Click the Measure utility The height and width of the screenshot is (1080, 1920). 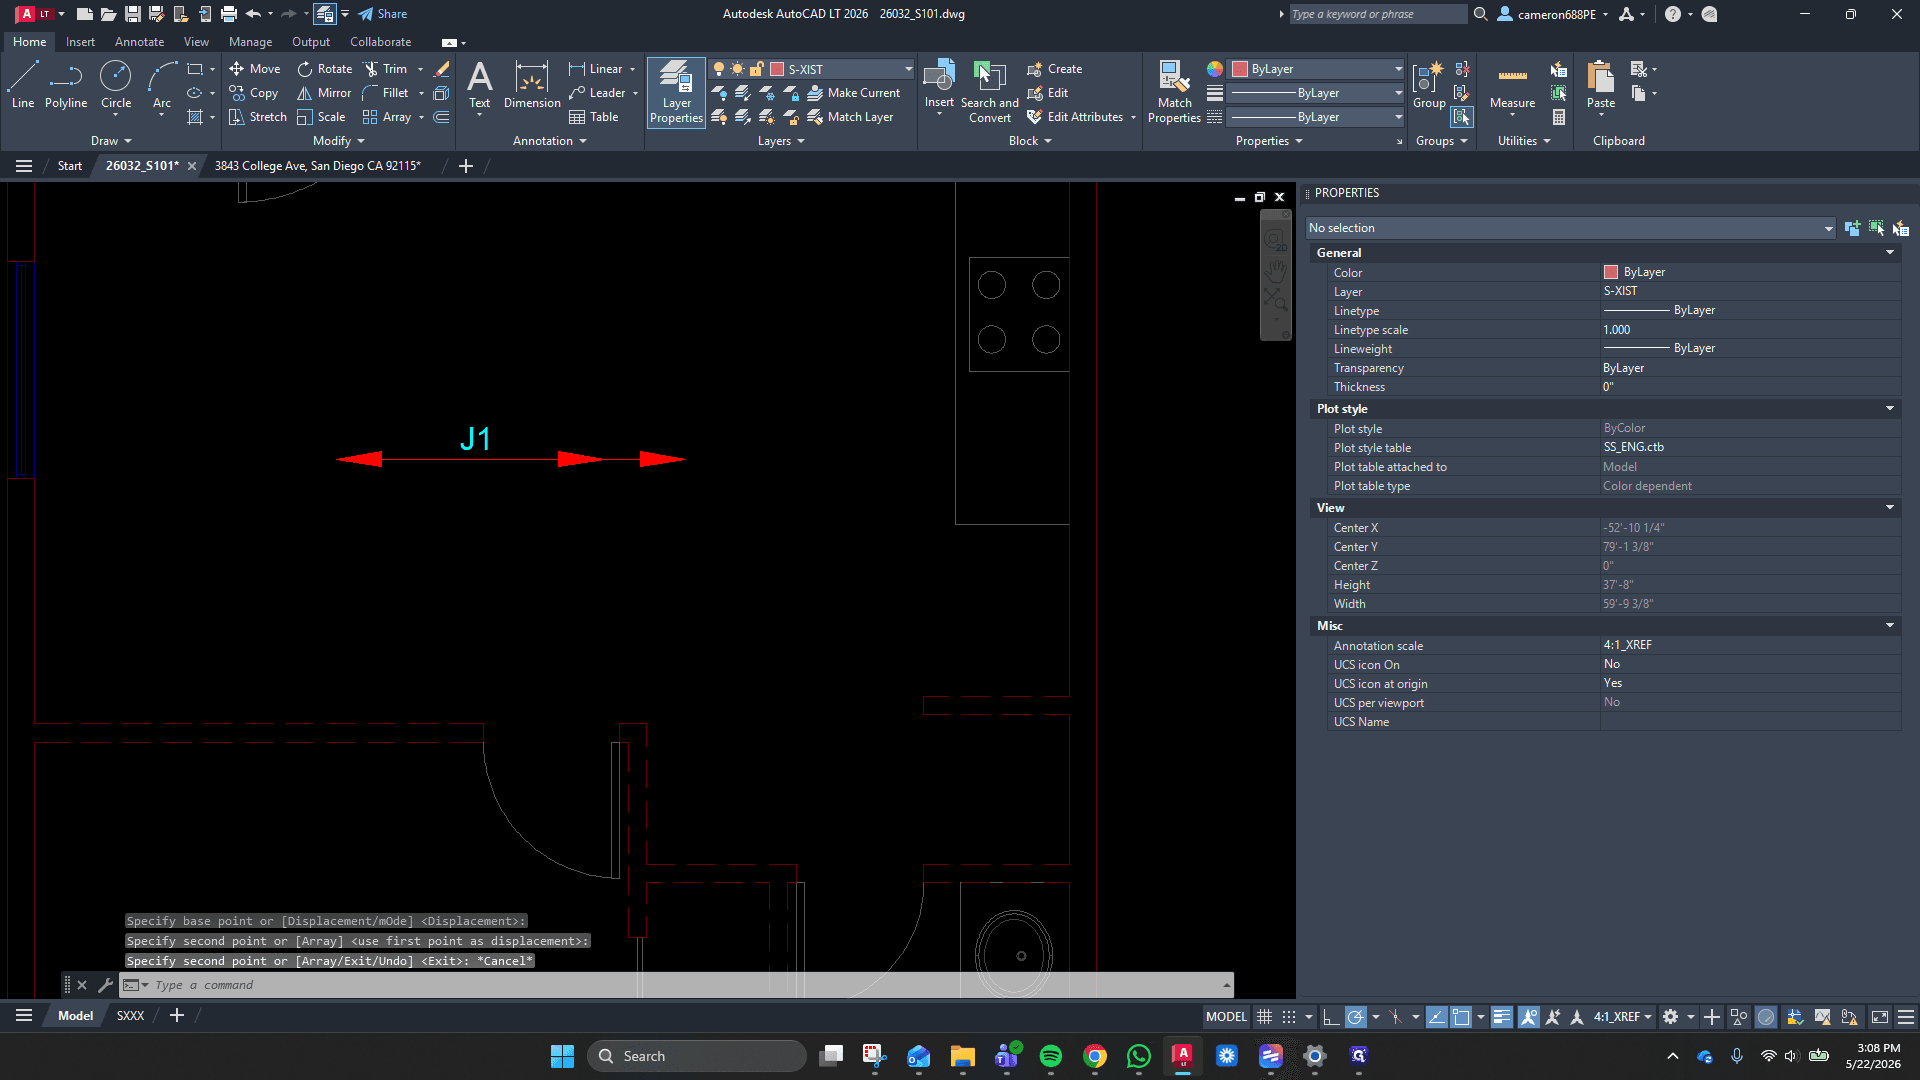1512,84
